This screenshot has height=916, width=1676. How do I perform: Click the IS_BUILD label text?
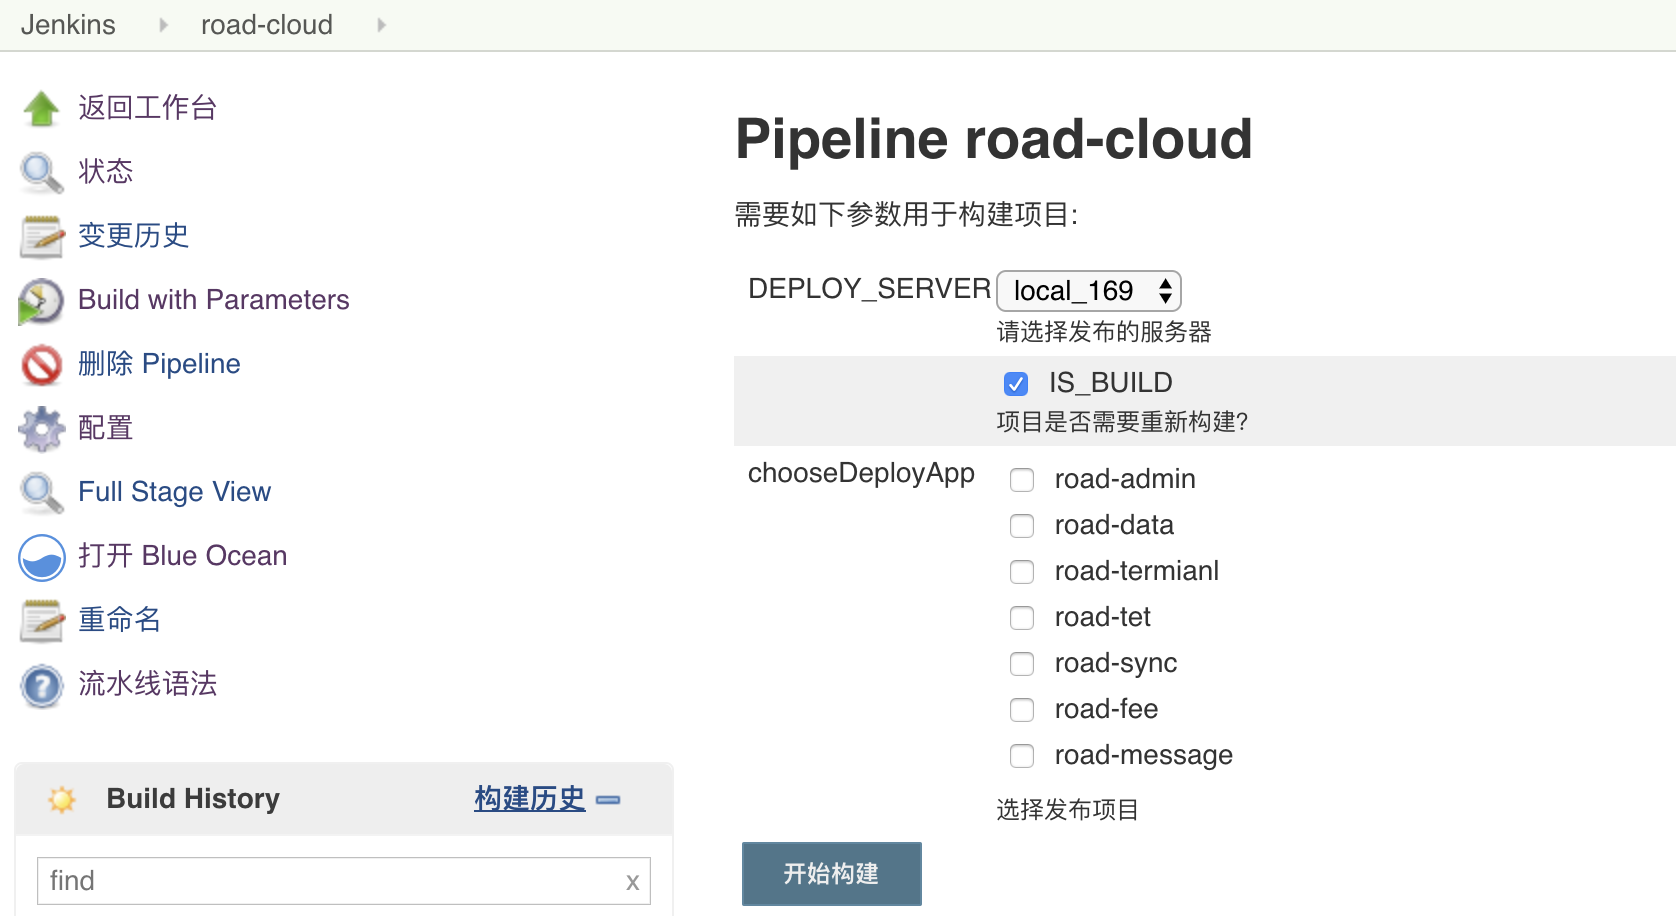pyautogui.click(x=1111, y=383)
